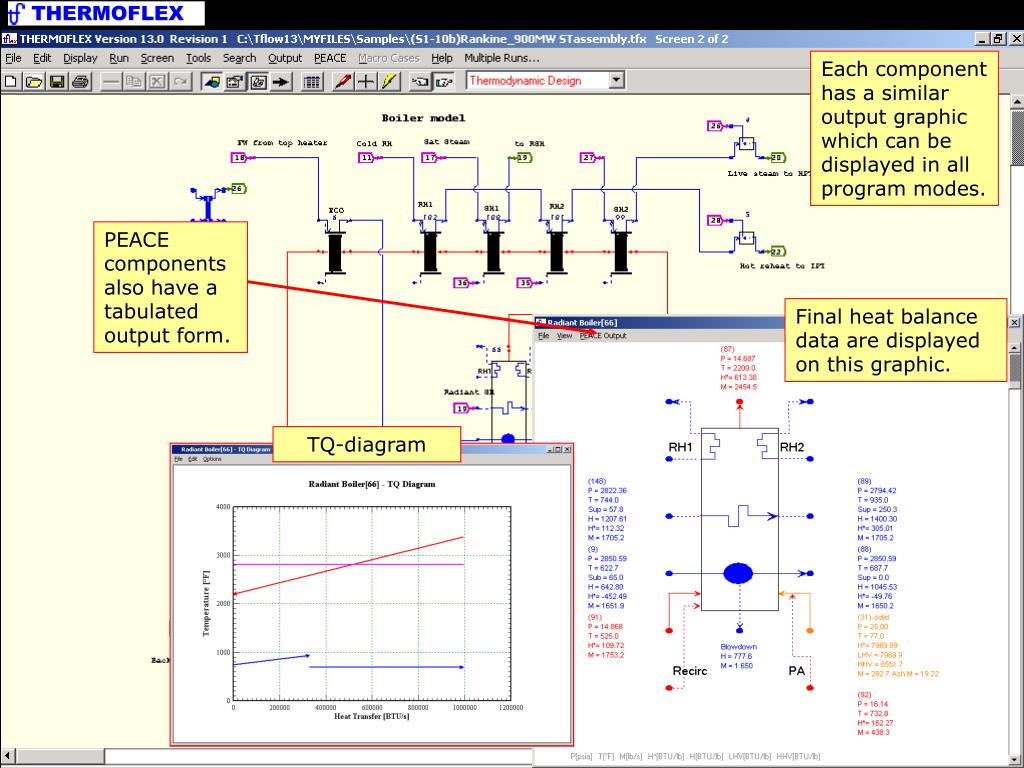1024x768 pixels.
Task: Click the greyed-out delete X toolbar icon
Action: click(x=157, y=82)
